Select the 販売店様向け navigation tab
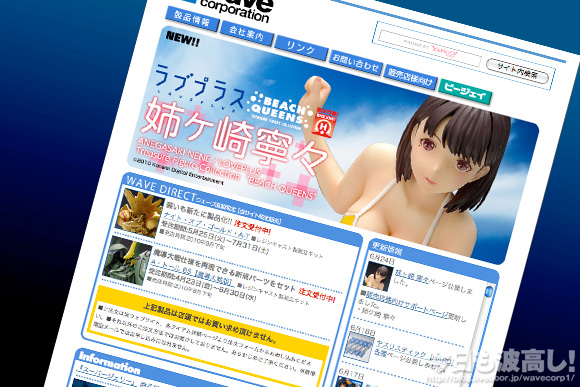This screenshot has width=580, height=387. [410, 77]
